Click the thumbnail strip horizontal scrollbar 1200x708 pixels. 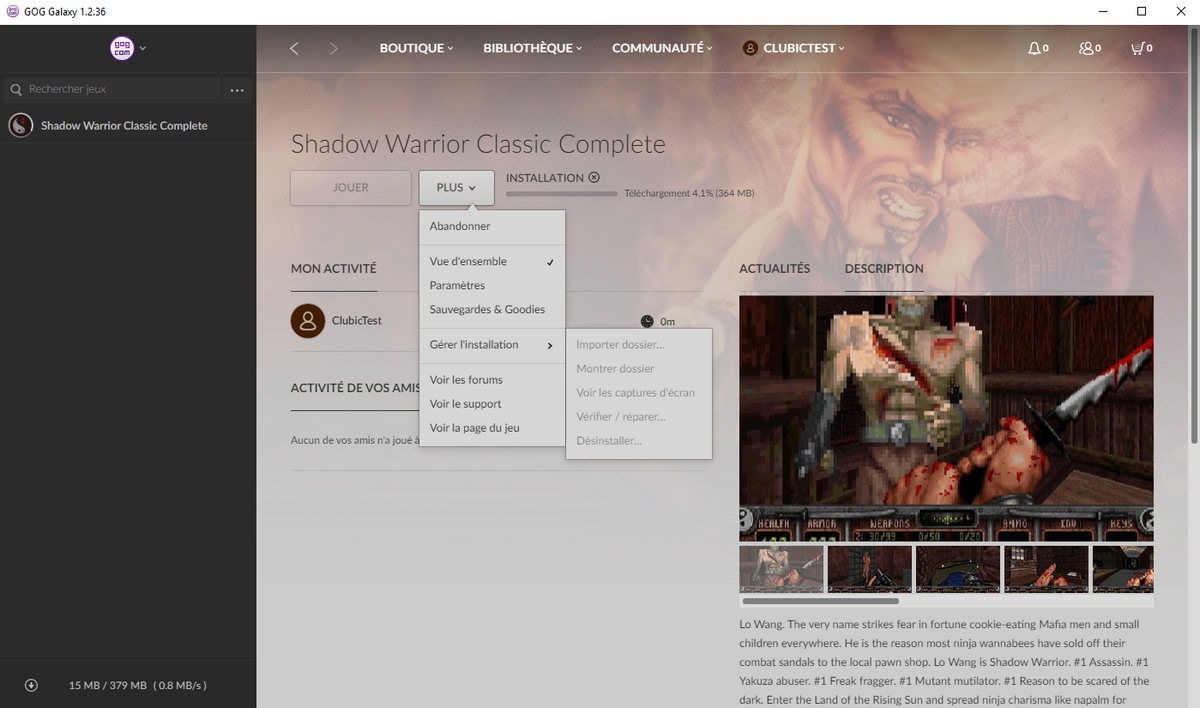821,601
